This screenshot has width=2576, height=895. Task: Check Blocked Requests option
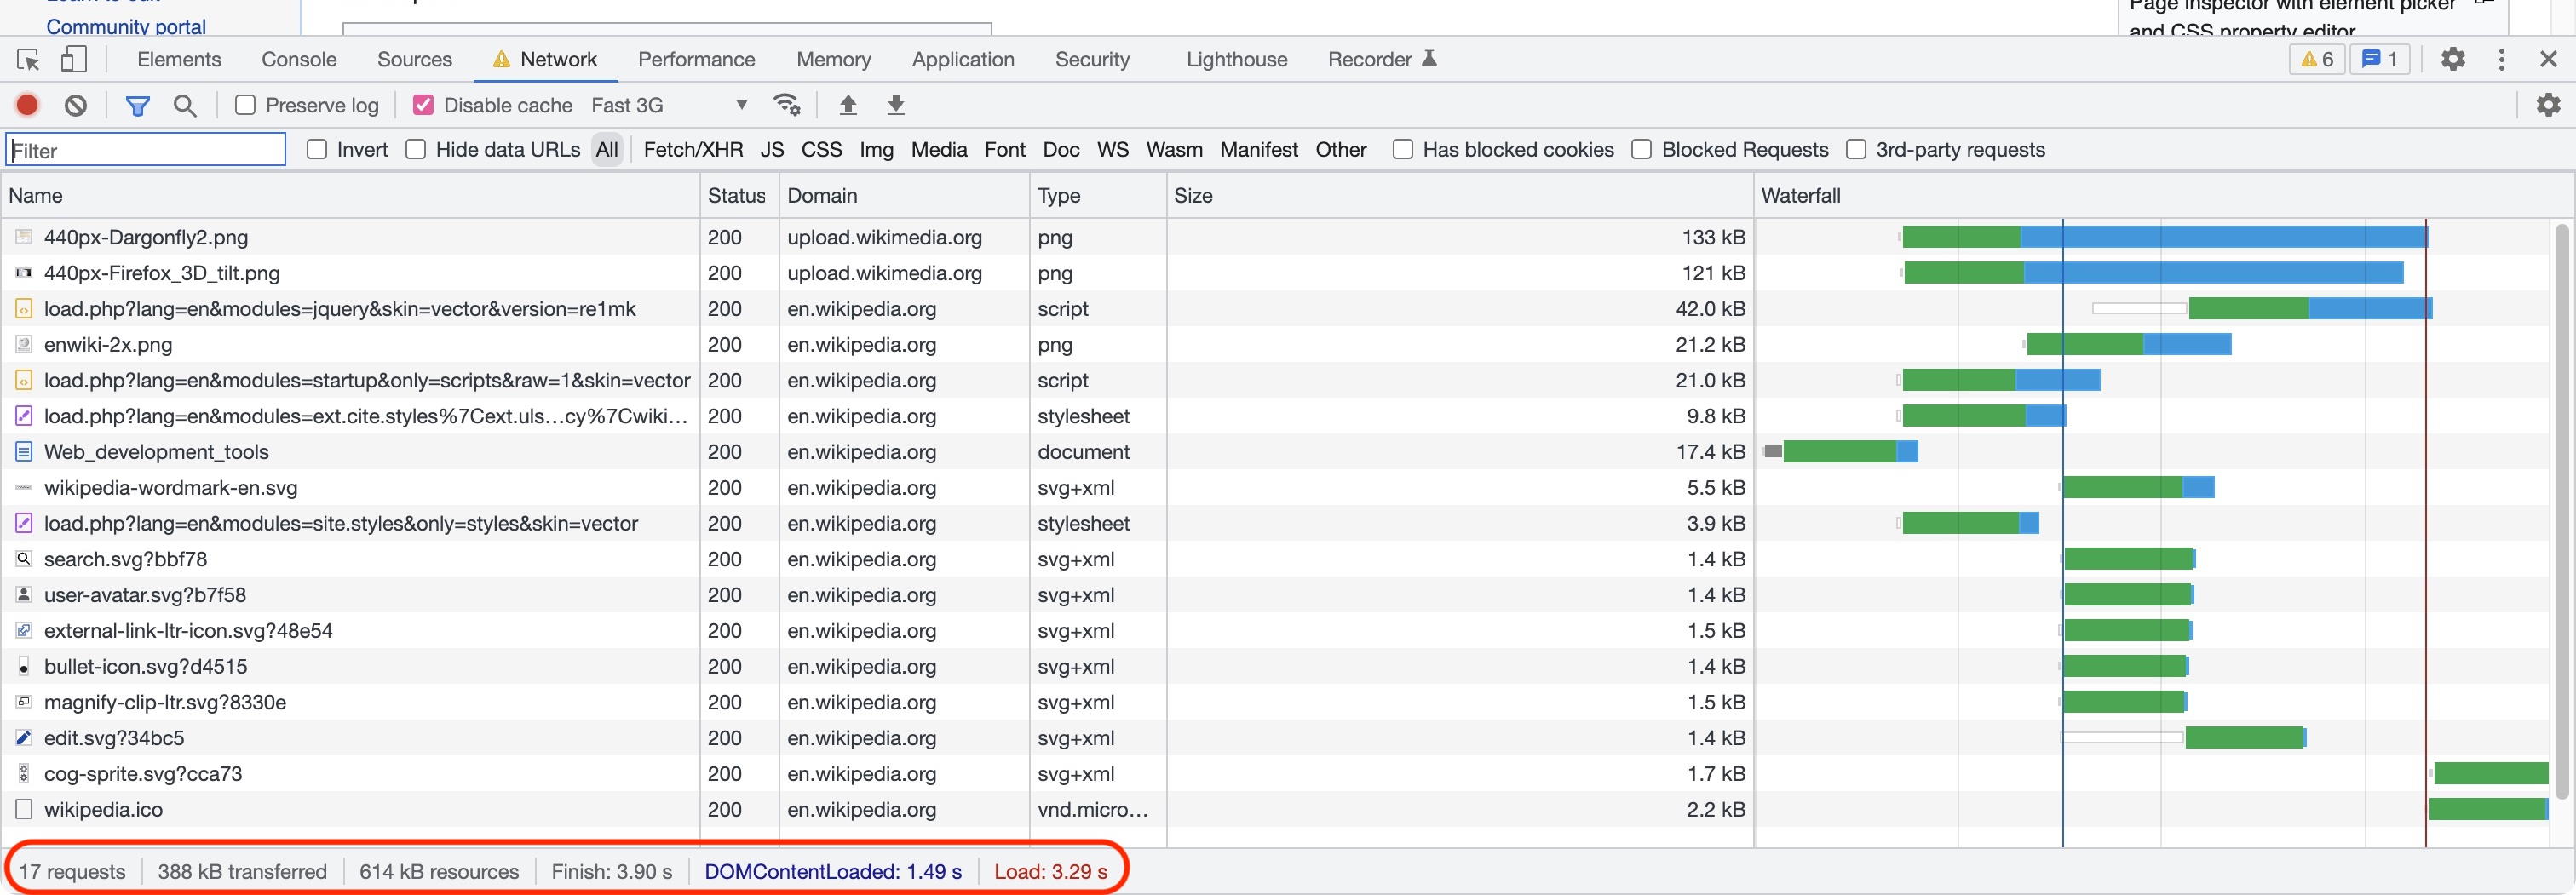pyautogui.click(x=1641, y=150)
